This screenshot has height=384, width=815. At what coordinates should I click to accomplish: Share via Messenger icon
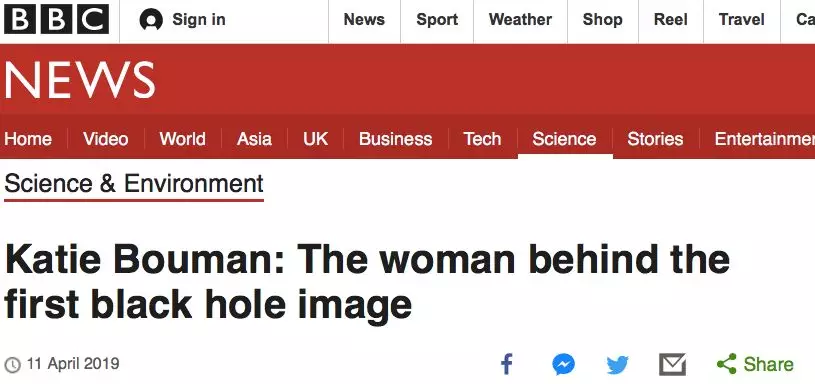[x=563, y=364]
